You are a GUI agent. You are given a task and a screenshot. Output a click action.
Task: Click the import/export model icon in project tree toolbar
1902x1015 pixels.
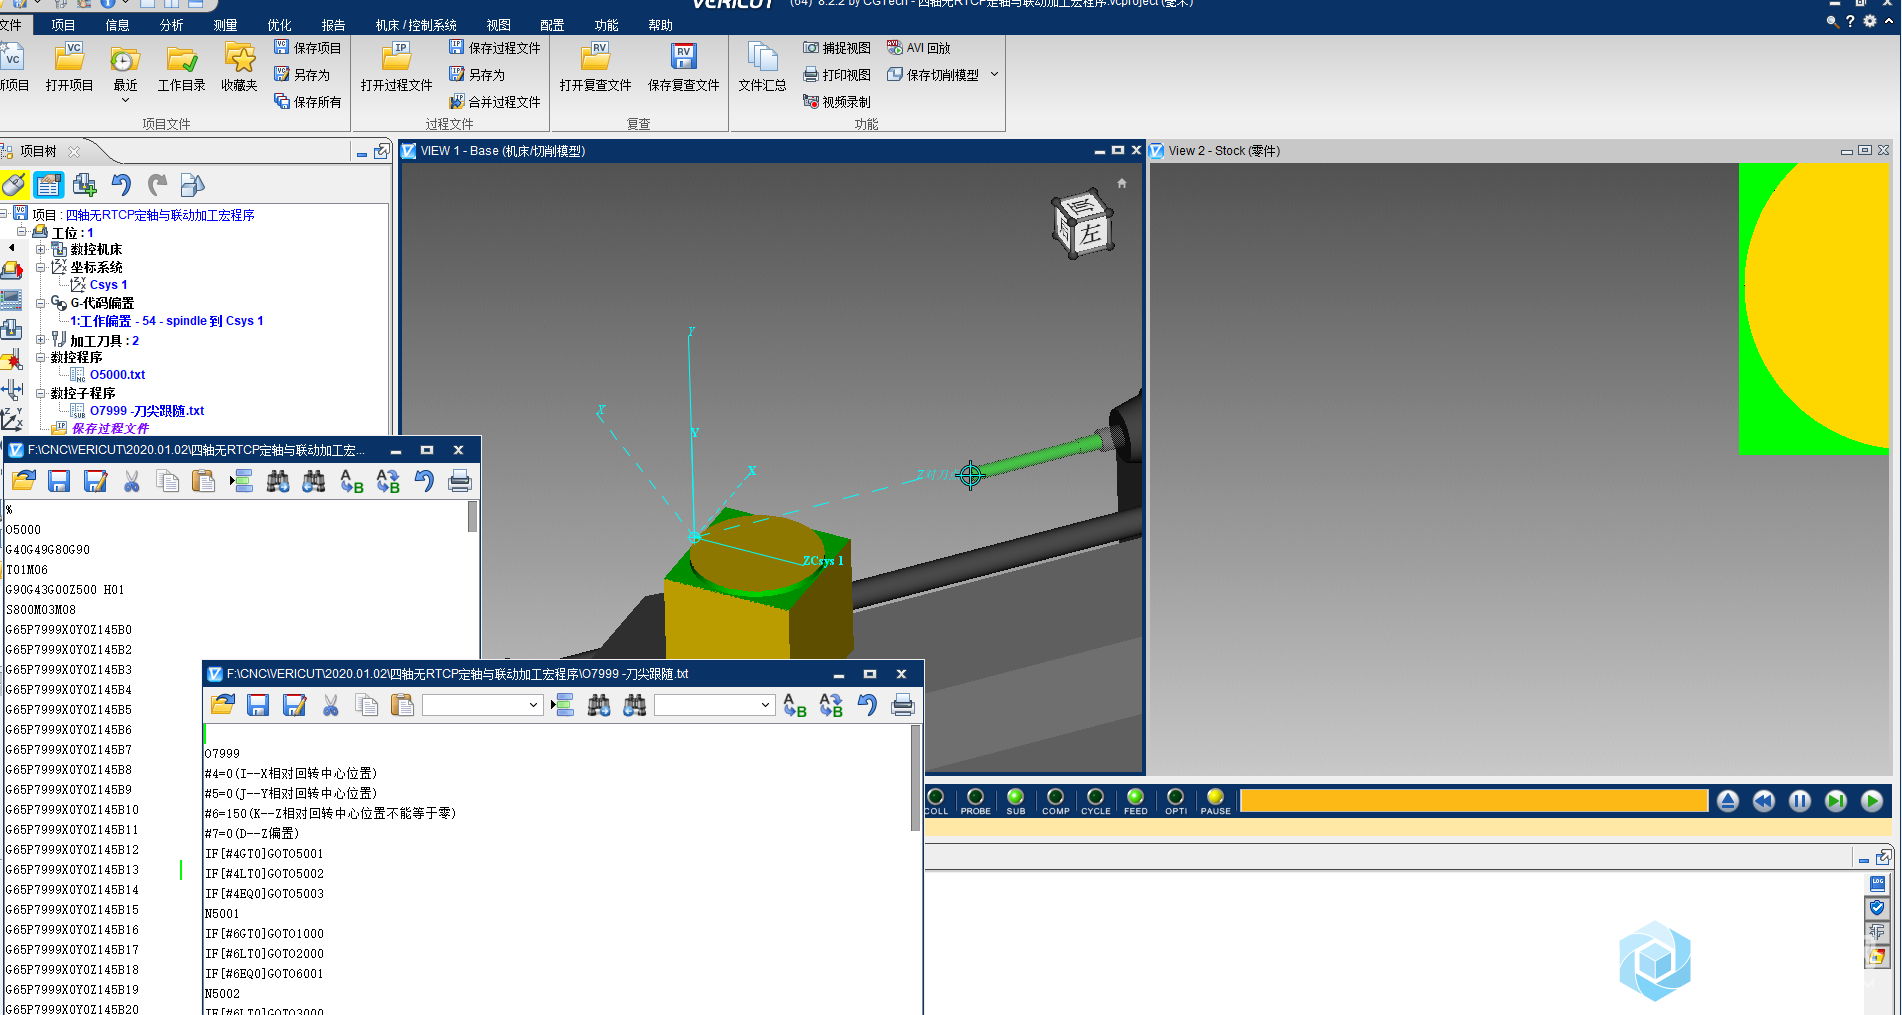(192, 185)
